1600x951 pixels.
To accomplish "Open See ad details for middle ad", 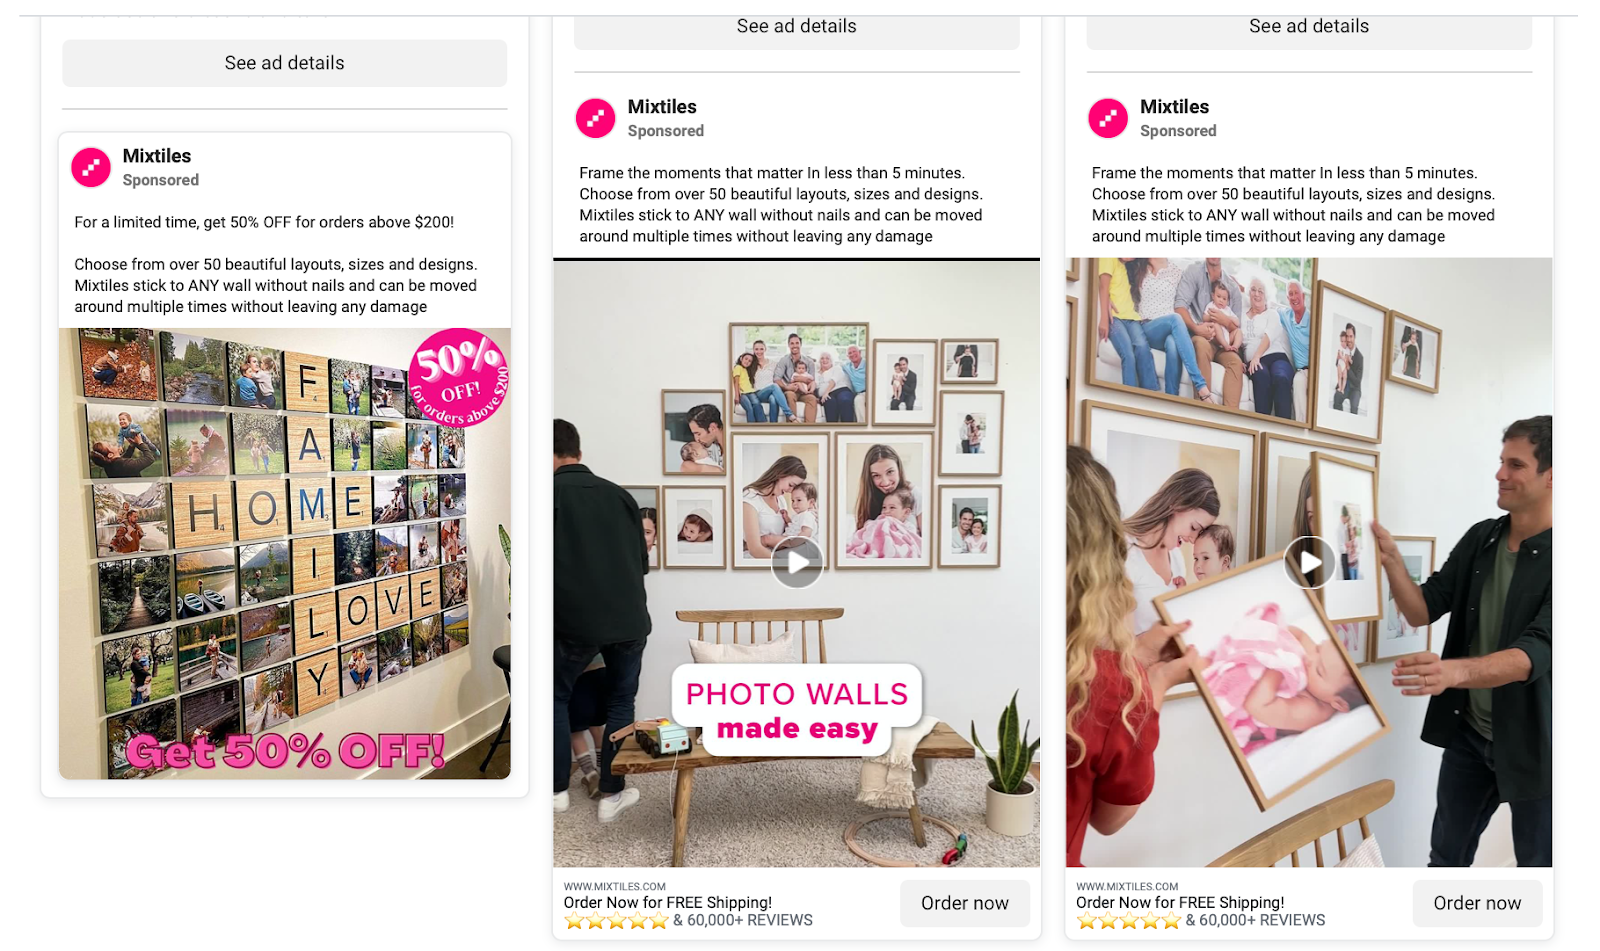I will [797, 27].
